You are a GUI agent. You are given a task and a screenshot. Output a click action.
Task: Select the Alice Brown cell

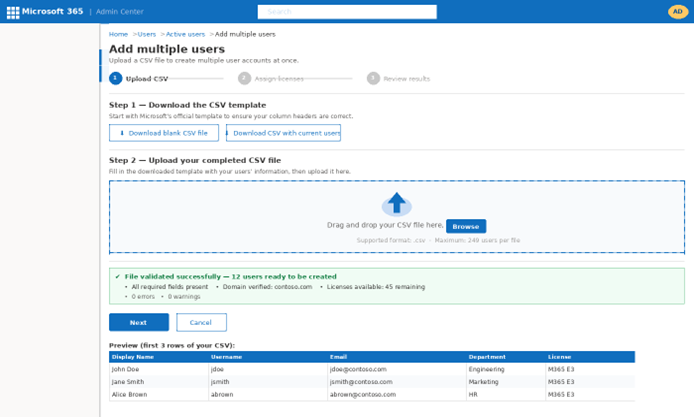(x=158, y=394)
